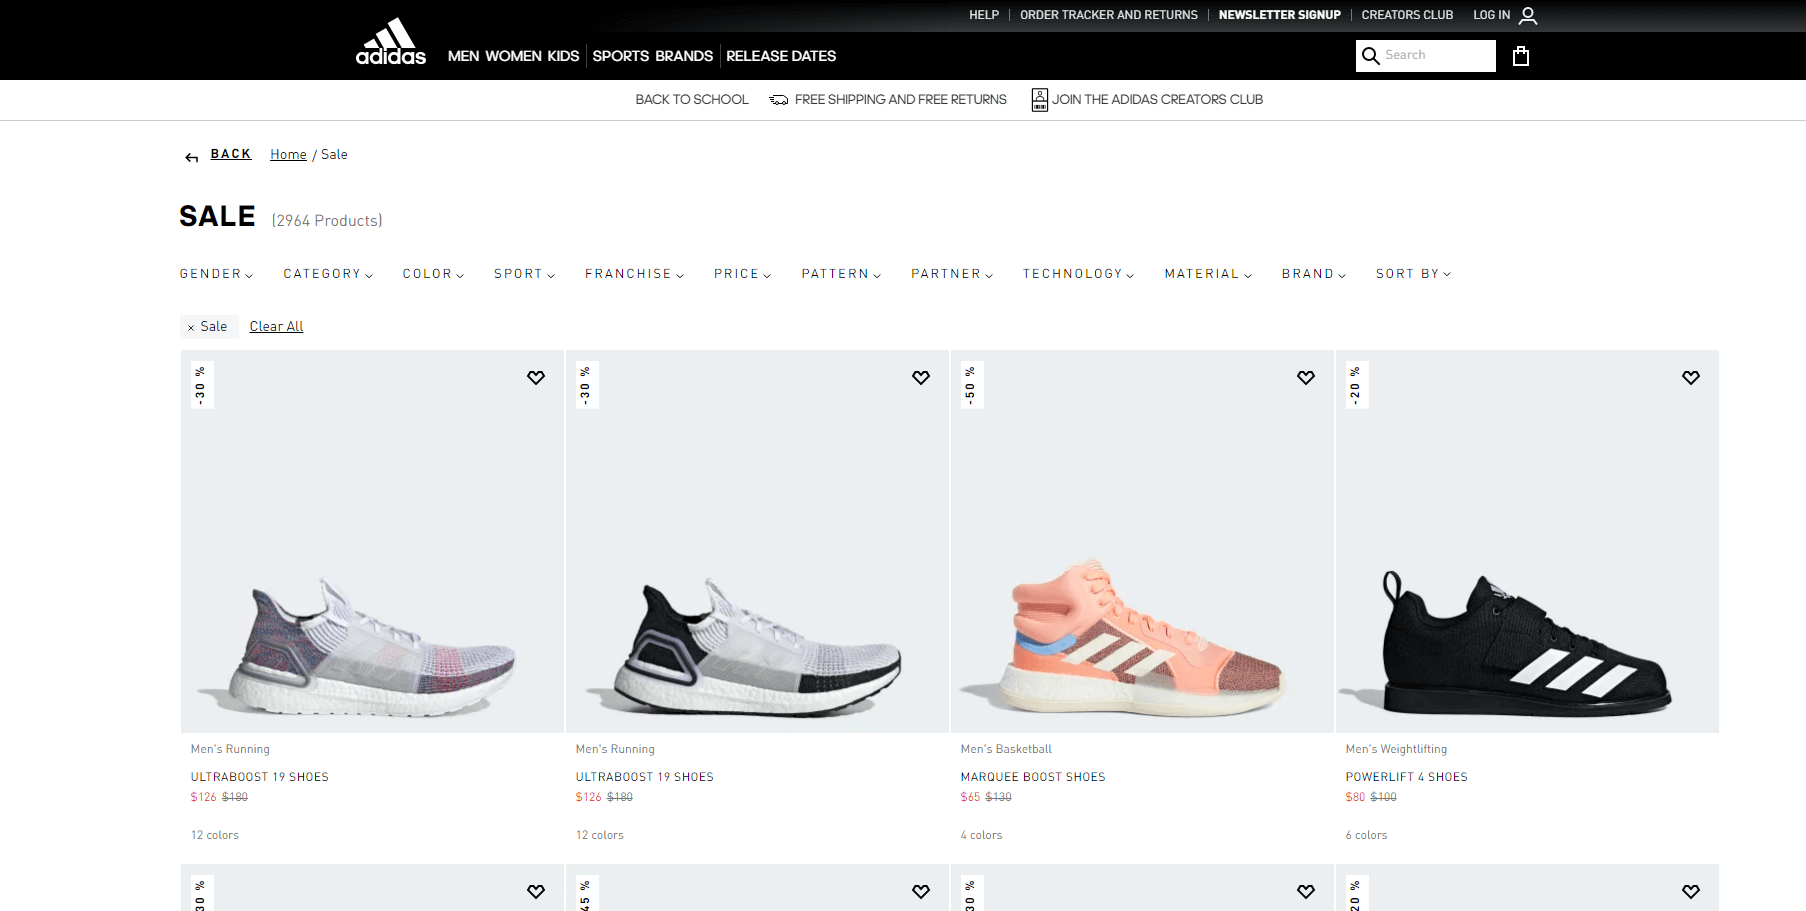1806x911 pixels.
Task: Wishlist the Marquee Boost shoes
Action: click(1306, 378)
